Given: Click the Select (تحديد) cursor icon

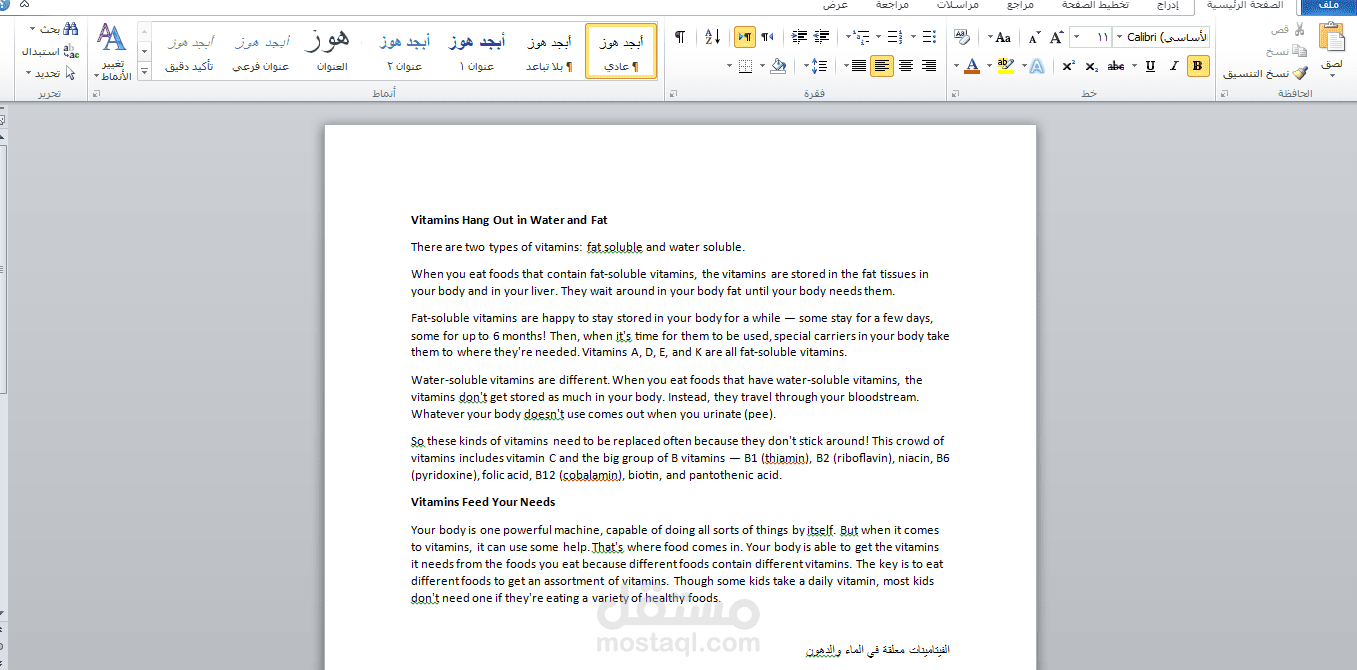Looking at the screenshot, I should 71,73.
